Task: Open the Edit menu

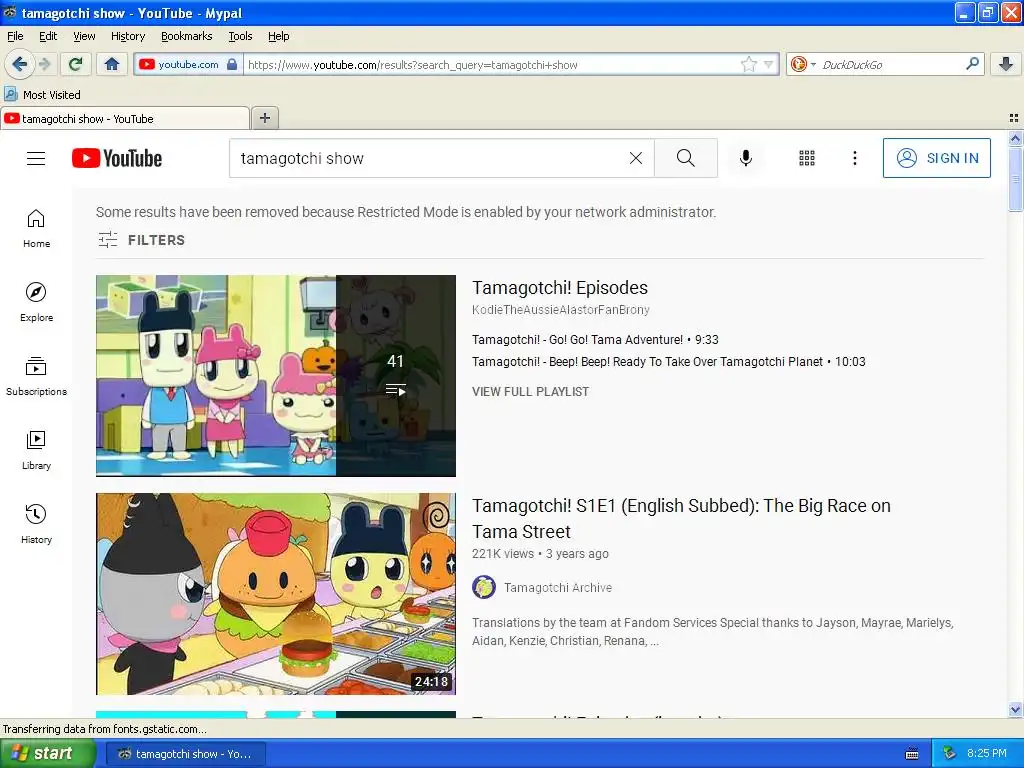Action: point(48,36)
